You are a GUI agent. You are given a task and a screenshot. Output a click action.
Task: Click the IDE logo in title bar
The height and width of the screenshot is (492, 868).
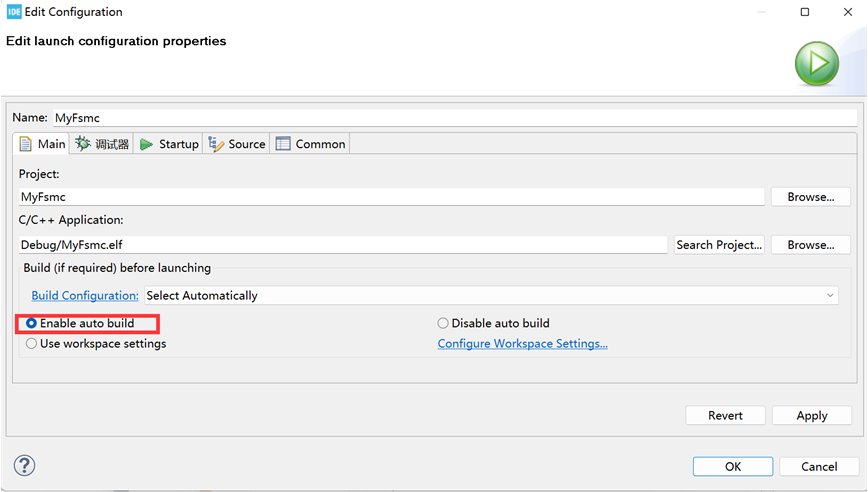click(14, 12)
